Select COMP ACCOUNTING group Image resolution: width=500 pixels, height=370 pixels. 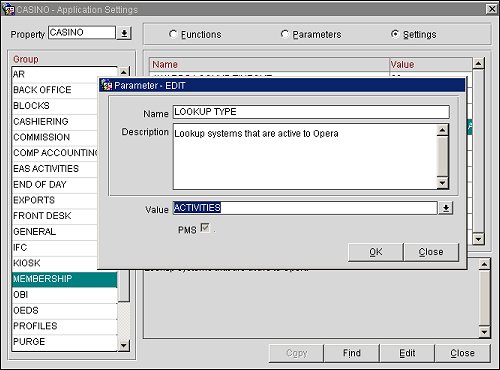pos(55,153)
